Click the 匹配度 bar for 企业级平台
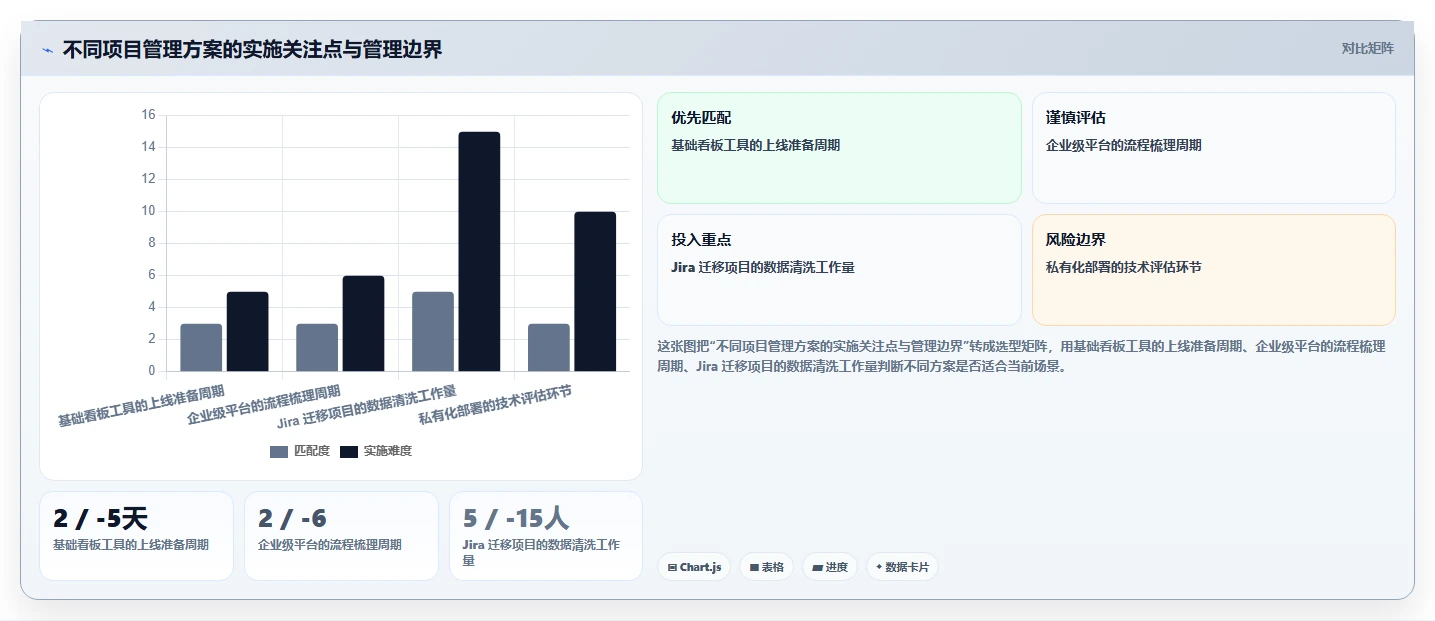The image size is (1435, 621). [317, 347]
